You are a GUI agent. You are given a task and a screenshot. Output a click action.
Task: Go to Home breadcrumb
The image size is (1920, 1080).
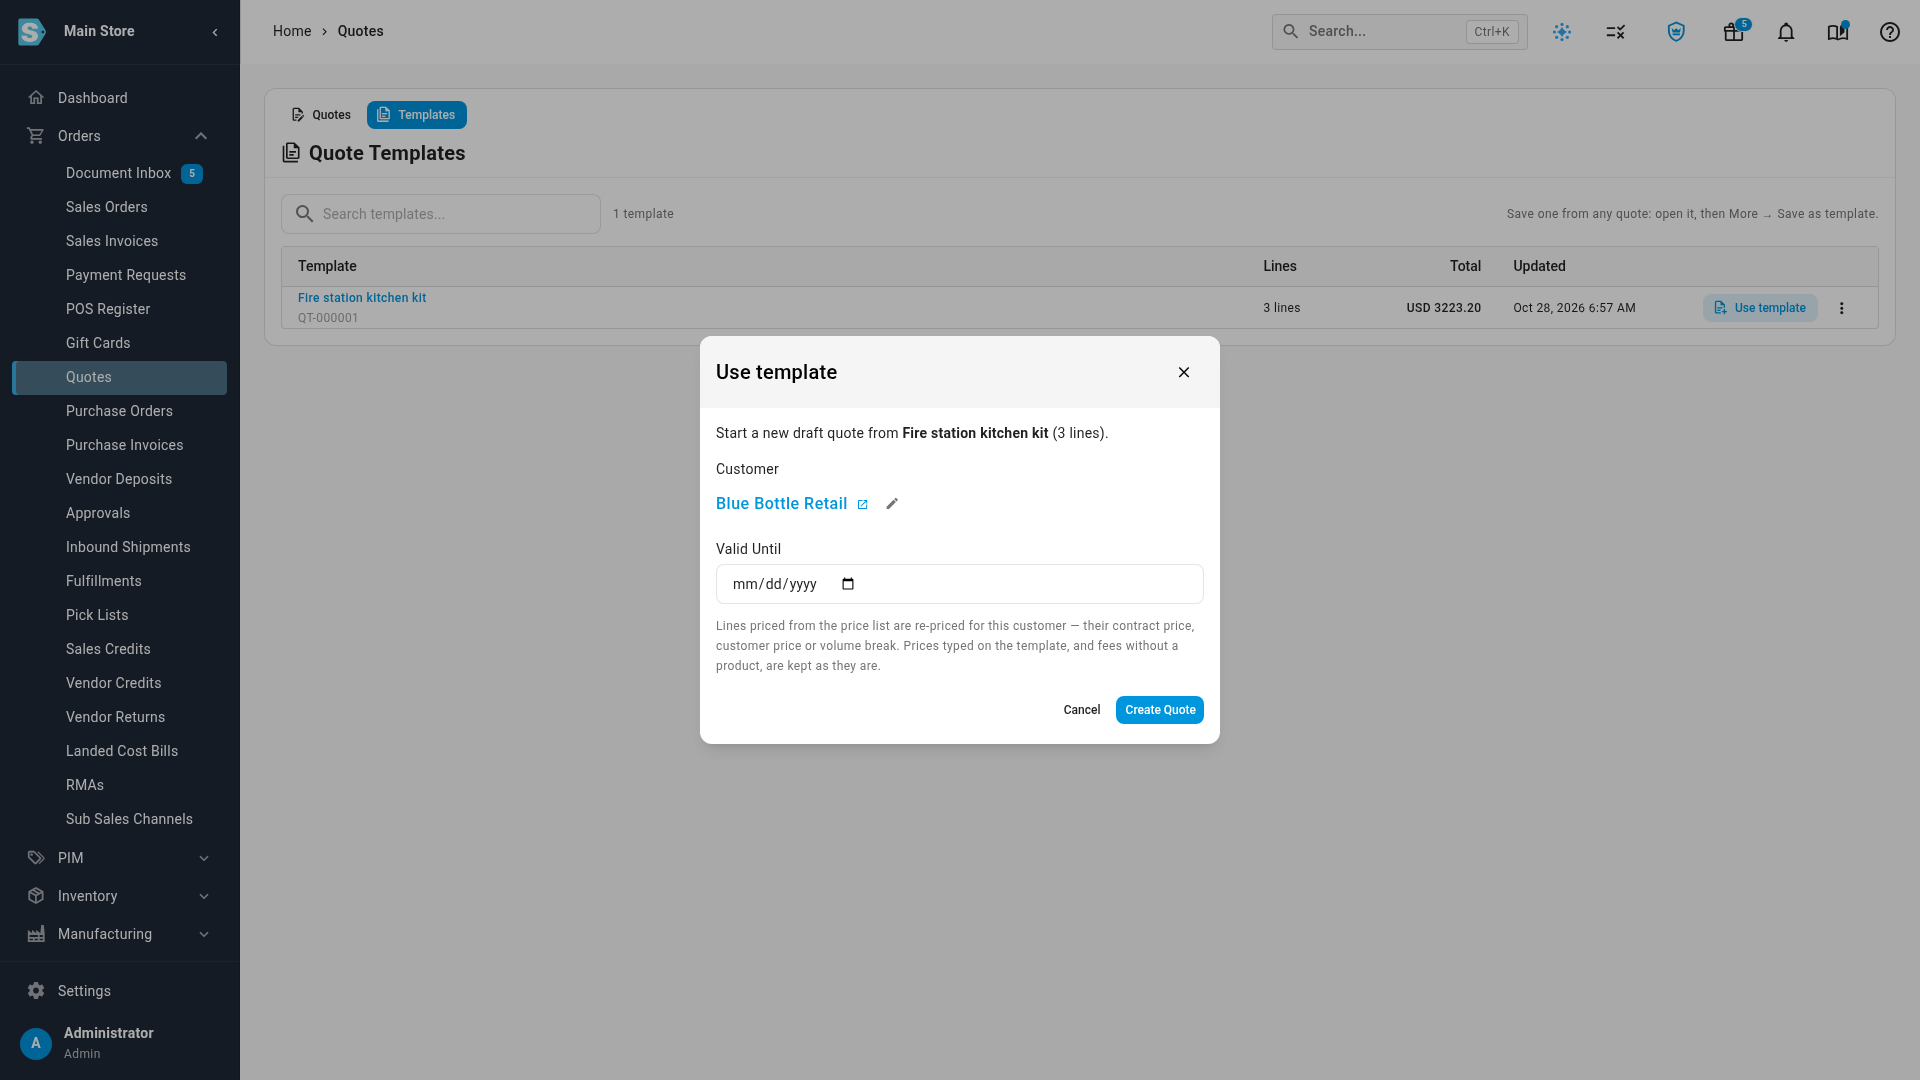(292, 31)
